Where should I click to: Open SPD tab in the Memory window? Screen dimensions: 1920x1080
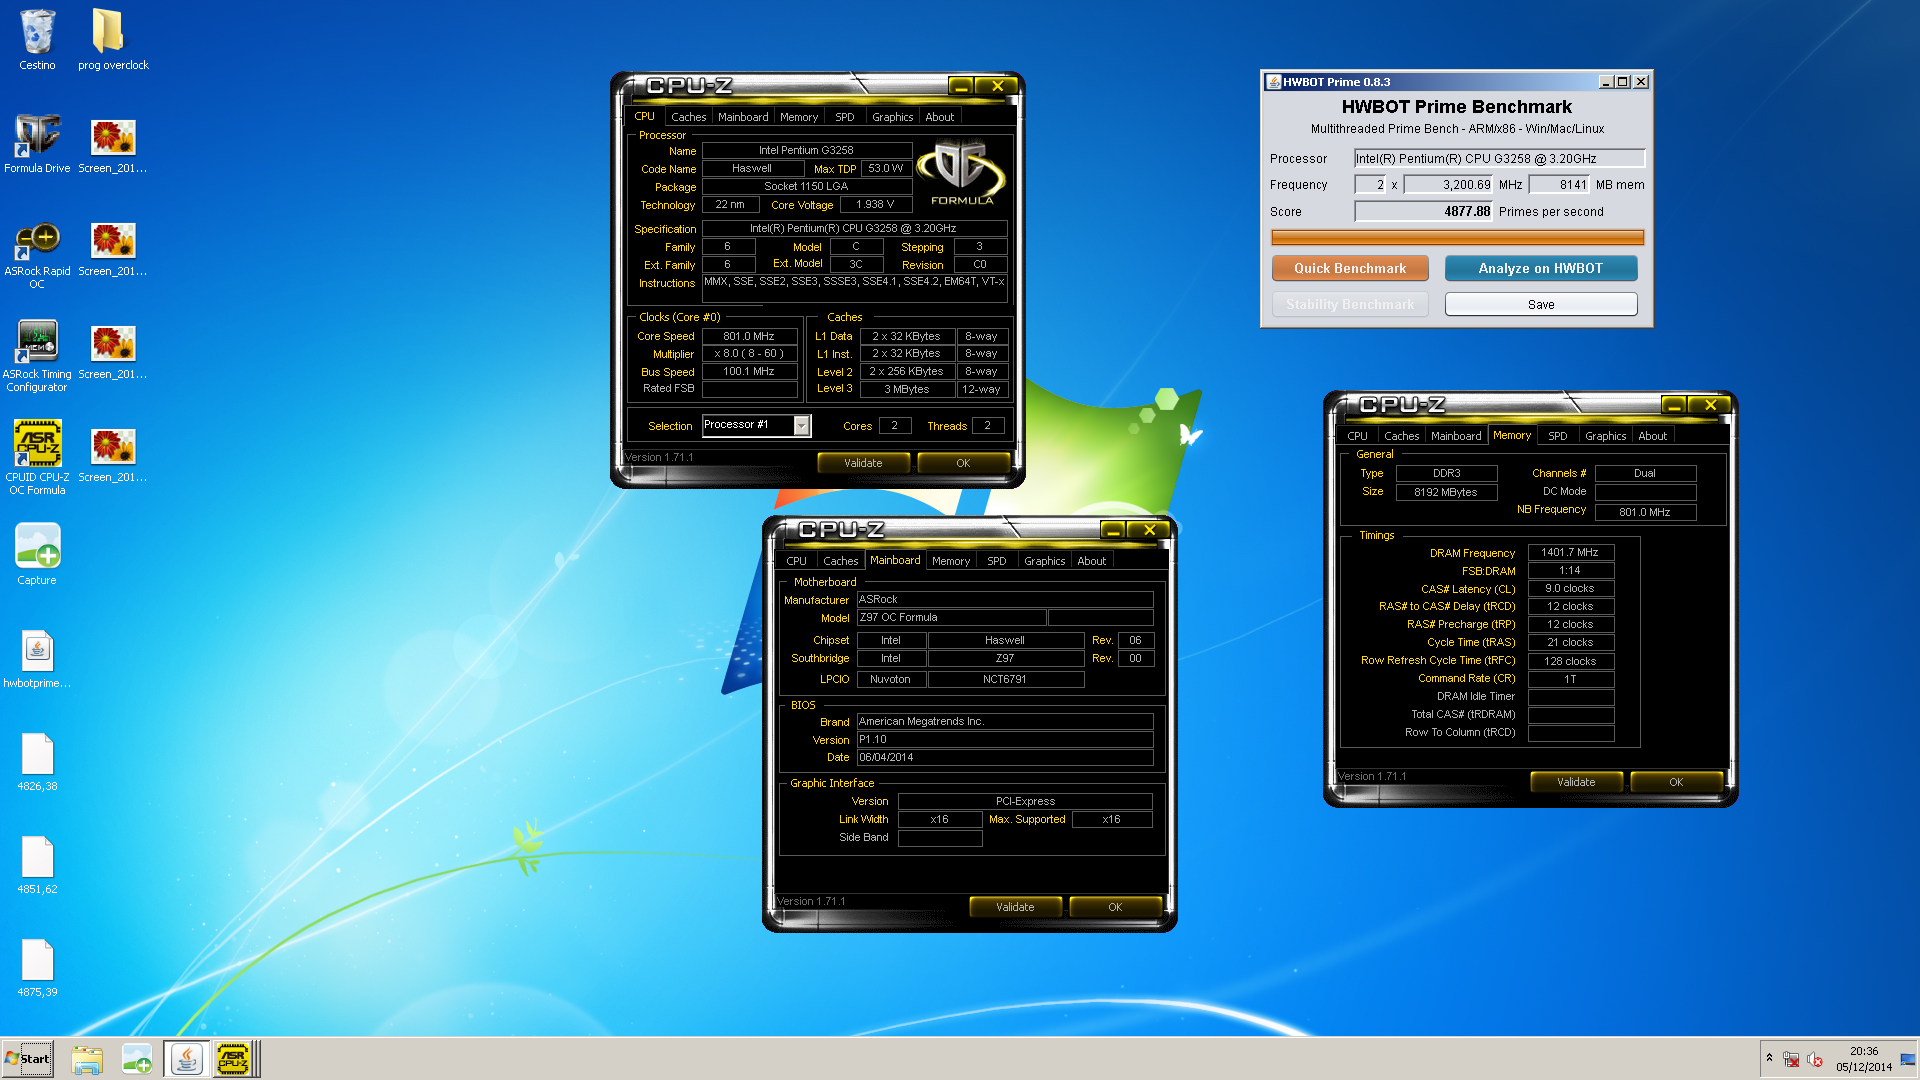(x=1558, y=436)
